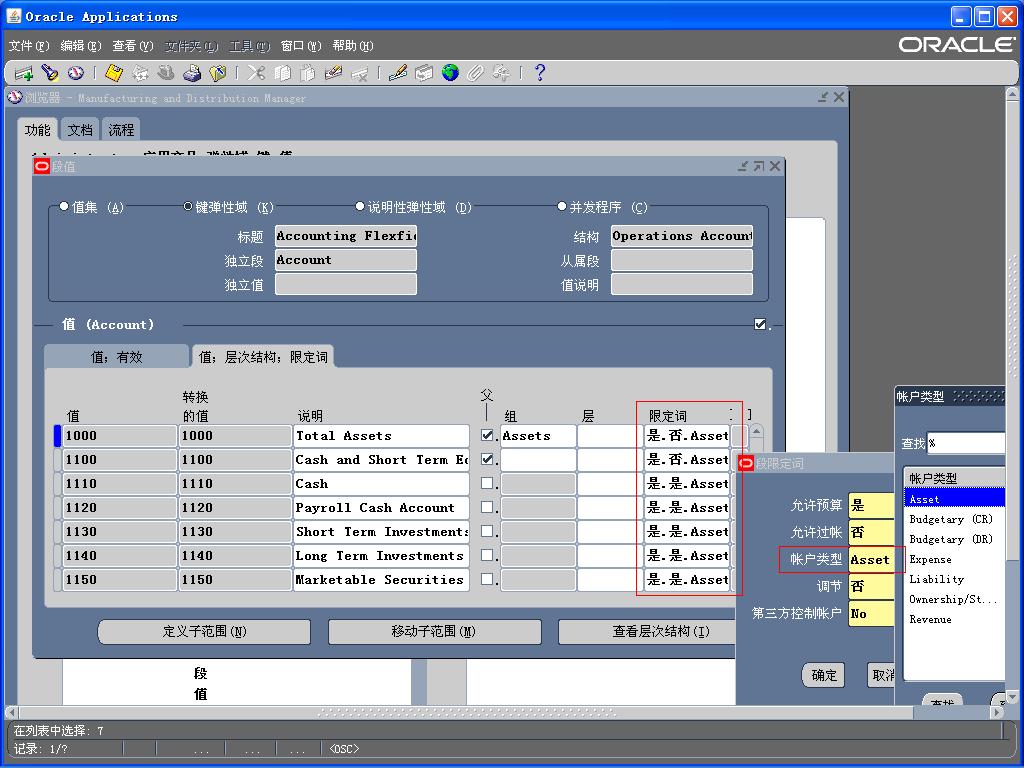The height and width of the screenshot is (768, 1024).
Task: Open the 窗口(W) menu
Action: [301, 46]
